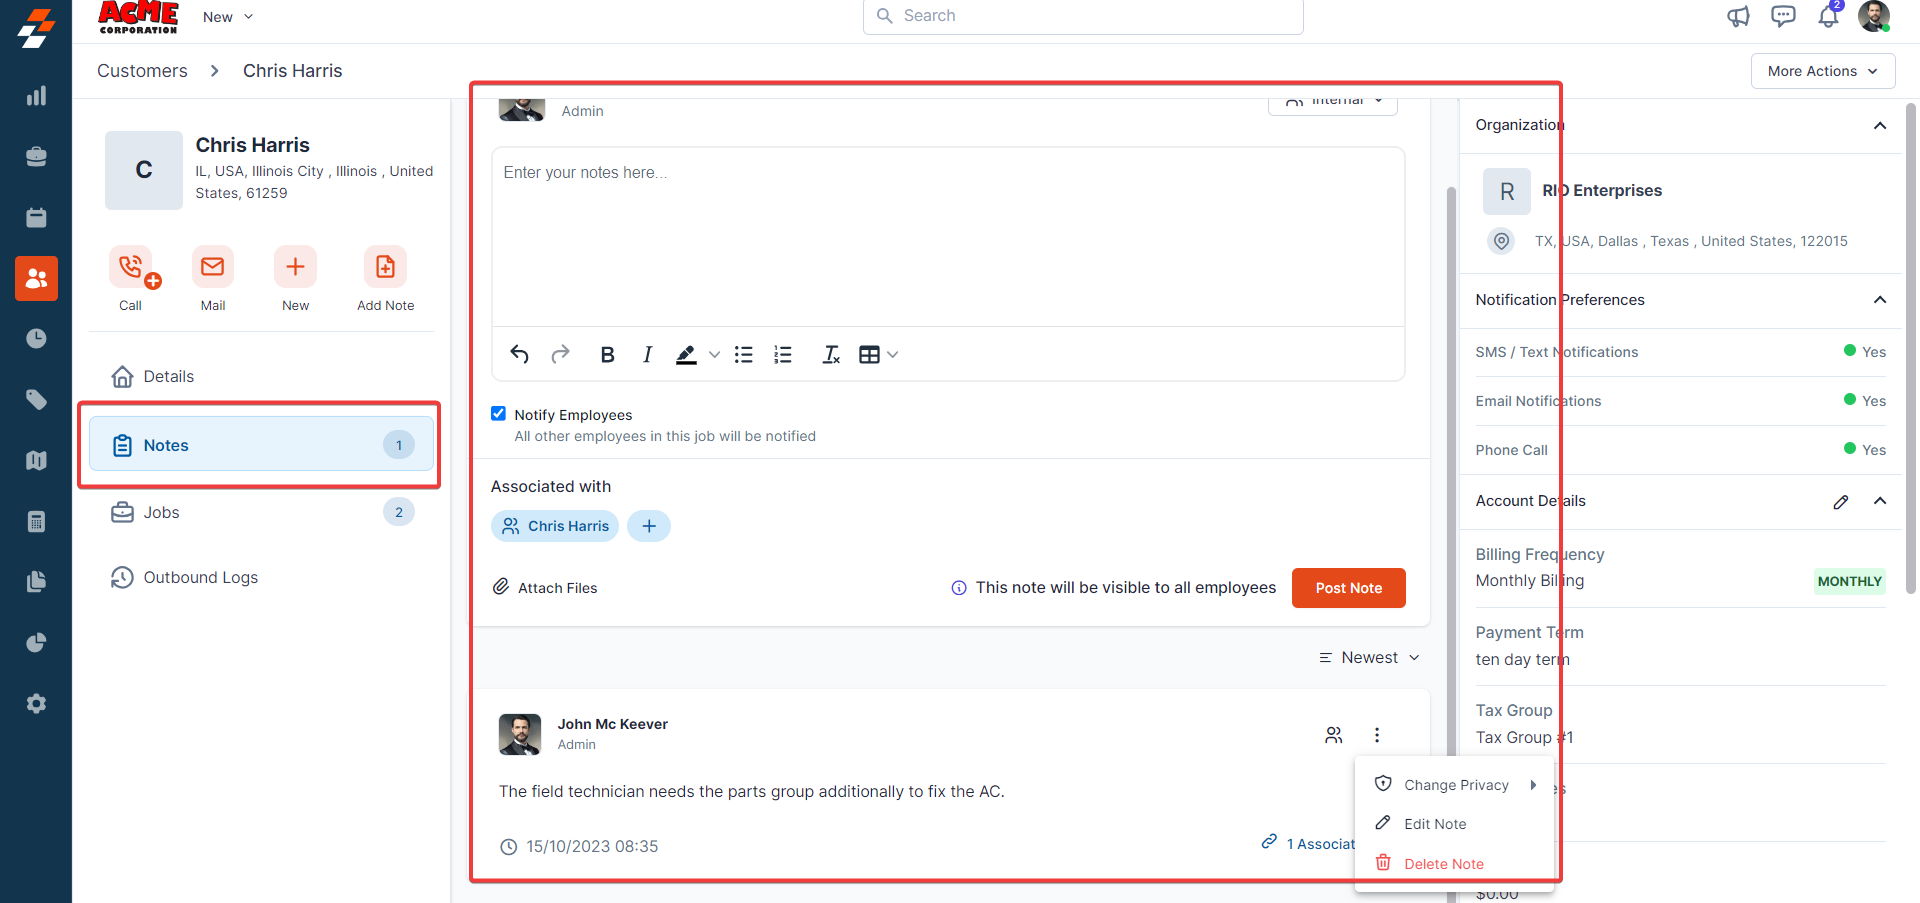This screenshot has height=903, width=1920.
Task: Open the clock timesheet sidebar icon
Action: tap(36, 339)
